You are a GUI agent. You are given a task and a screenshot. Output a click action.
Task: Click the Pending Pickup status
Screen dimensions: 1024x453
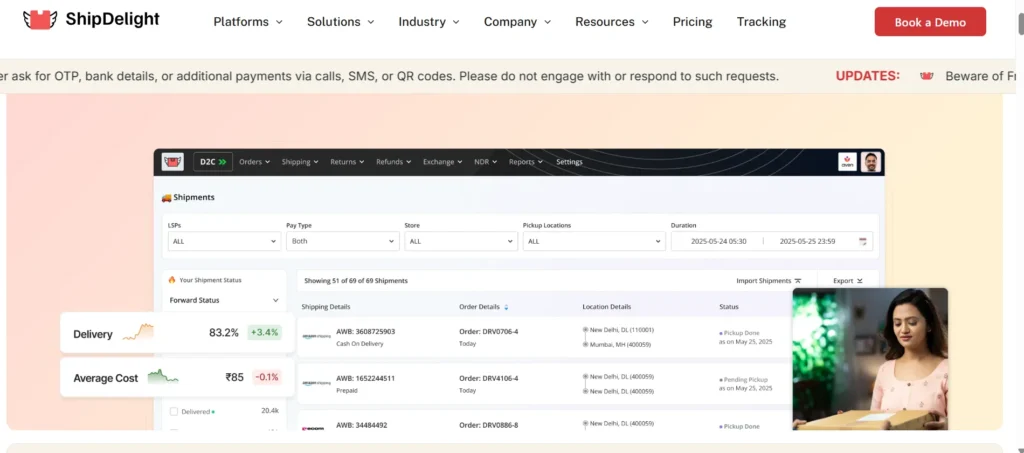click(745, 379)
